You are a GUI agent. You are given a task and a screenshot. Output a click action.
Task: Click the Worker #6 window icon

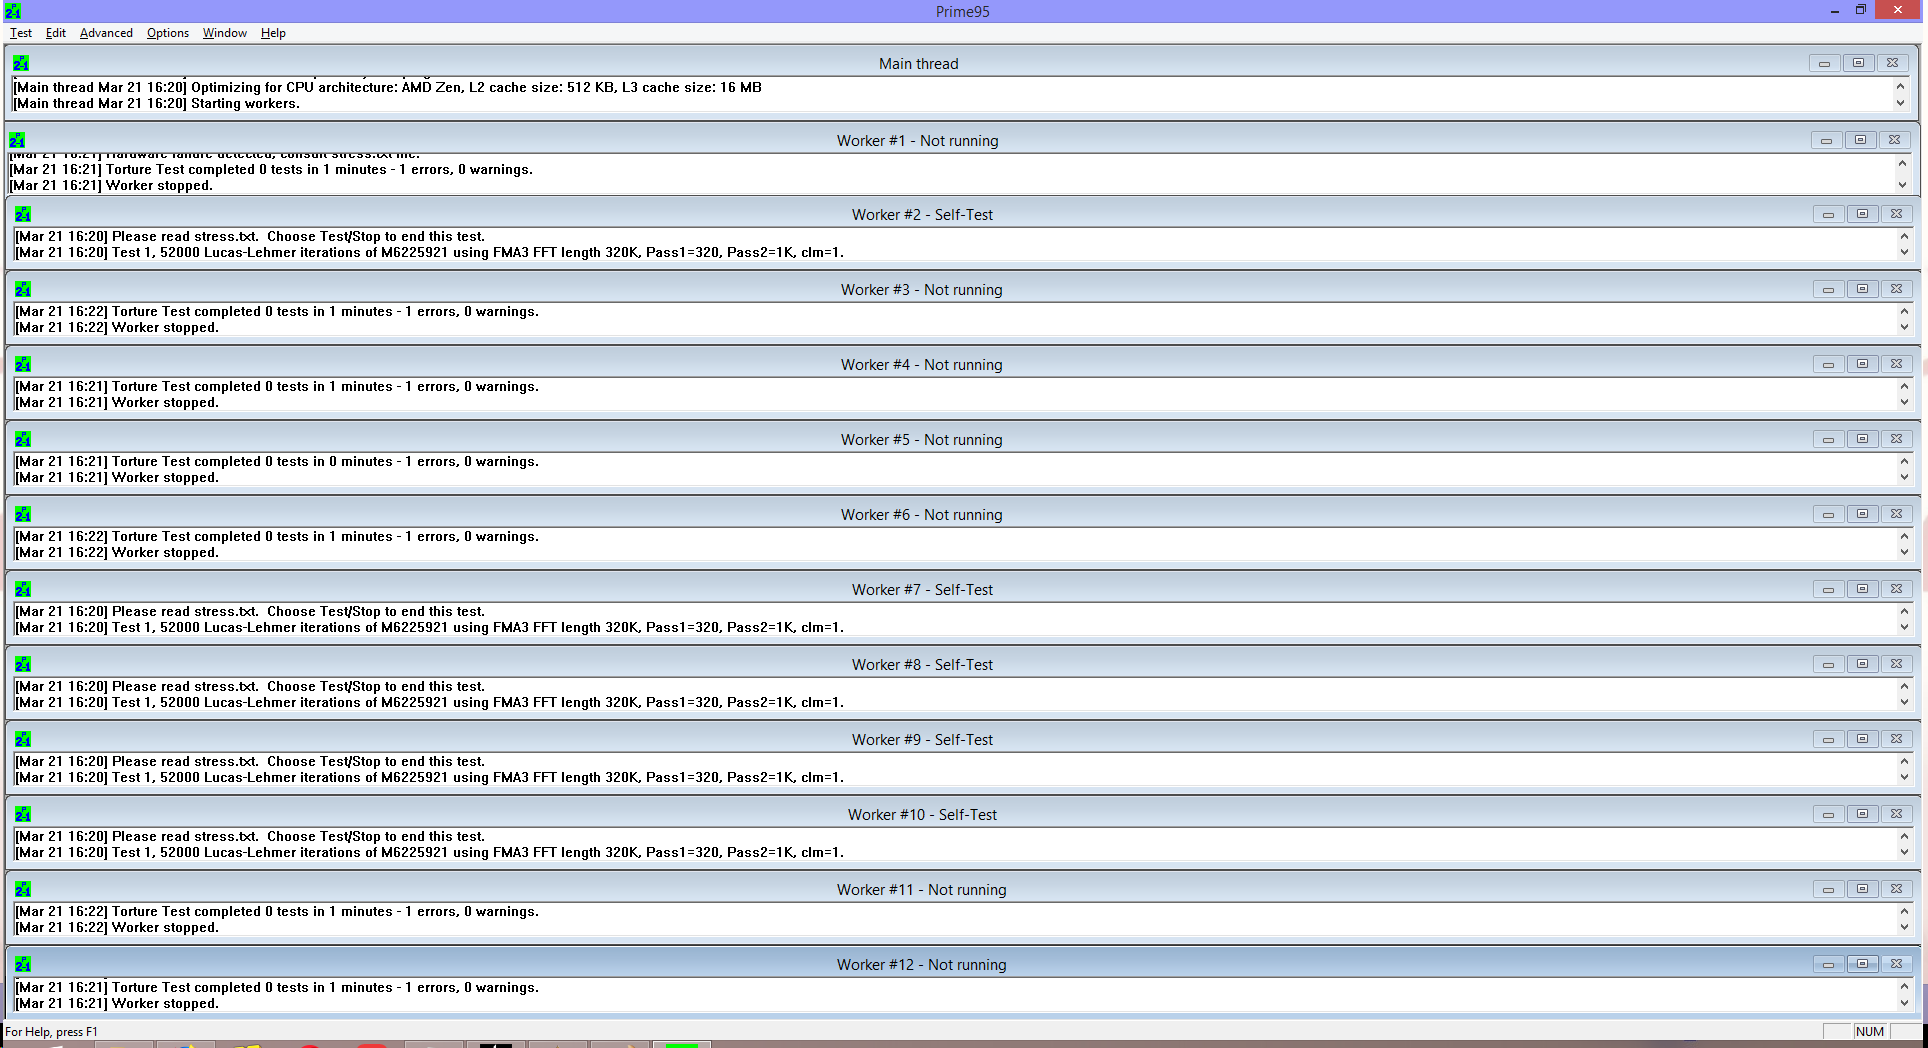(x=23, y=514)
